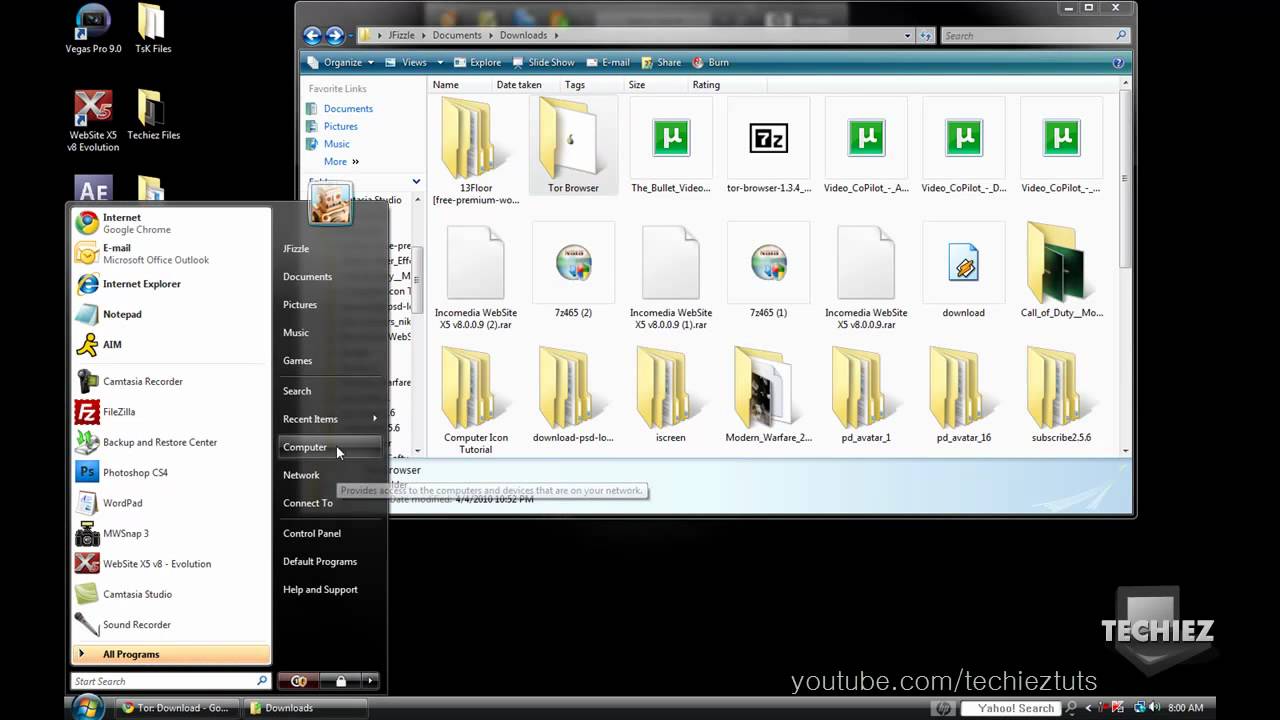Launch Photoshop CS4
This screenshot has height=720, width=1280.
pos(170,473)
